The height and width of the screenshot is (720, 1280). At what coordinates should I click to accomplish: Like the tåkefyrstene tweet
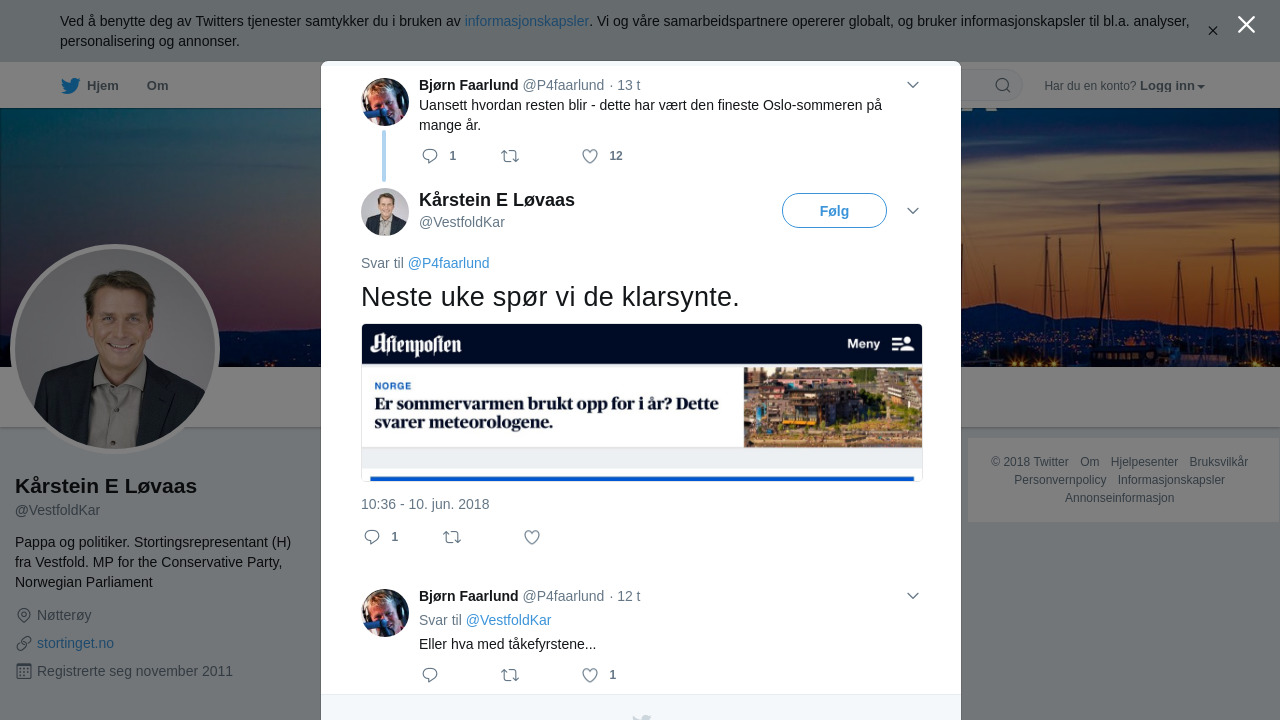point(590,675)
